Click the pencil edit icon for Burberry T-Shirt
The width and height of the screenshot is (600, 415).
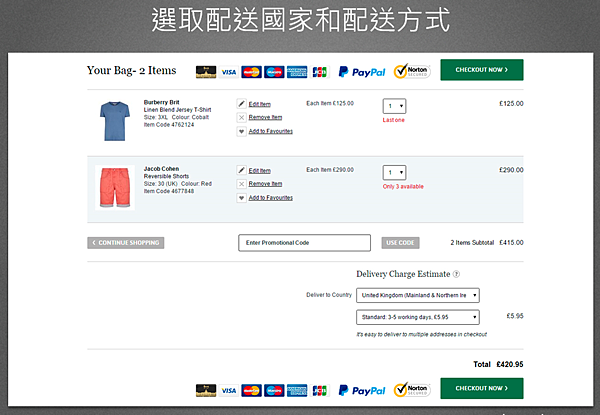241,104
